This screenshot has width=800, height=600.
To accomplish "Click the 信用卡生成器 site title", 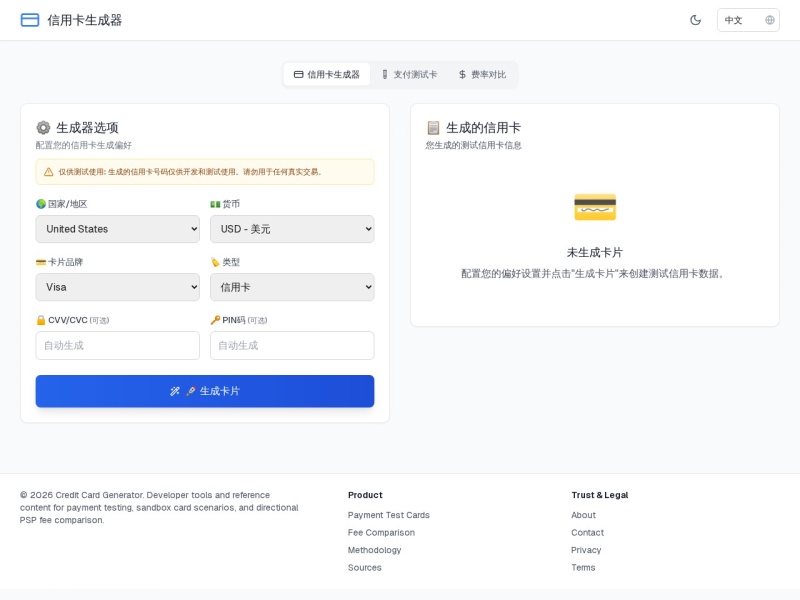I will pos(85,20).
